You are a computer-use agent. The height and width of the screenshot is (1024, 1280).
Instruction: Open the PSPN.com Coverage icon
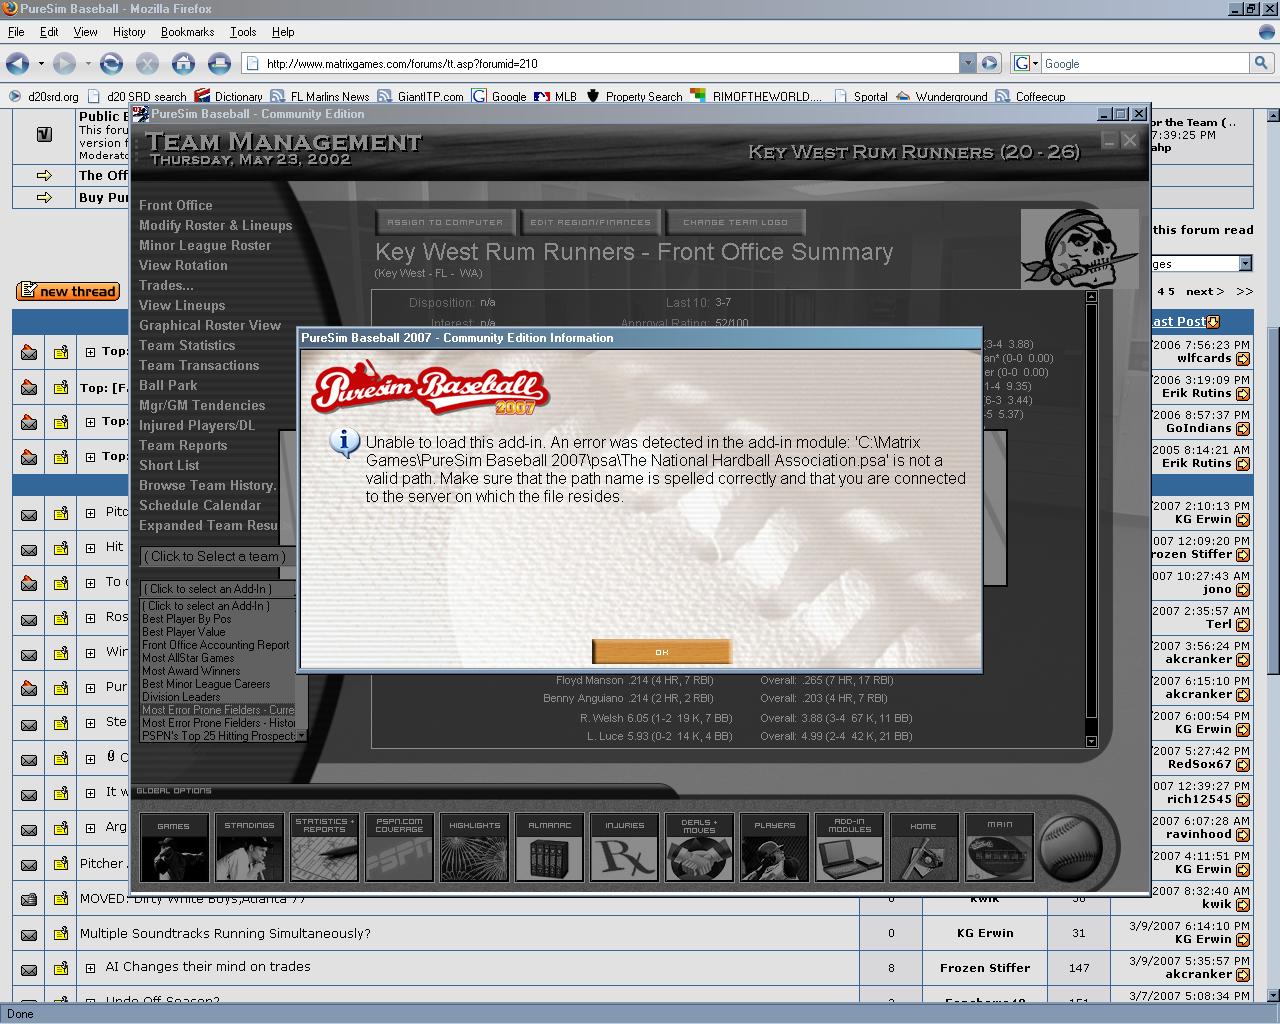click(399, 847)
